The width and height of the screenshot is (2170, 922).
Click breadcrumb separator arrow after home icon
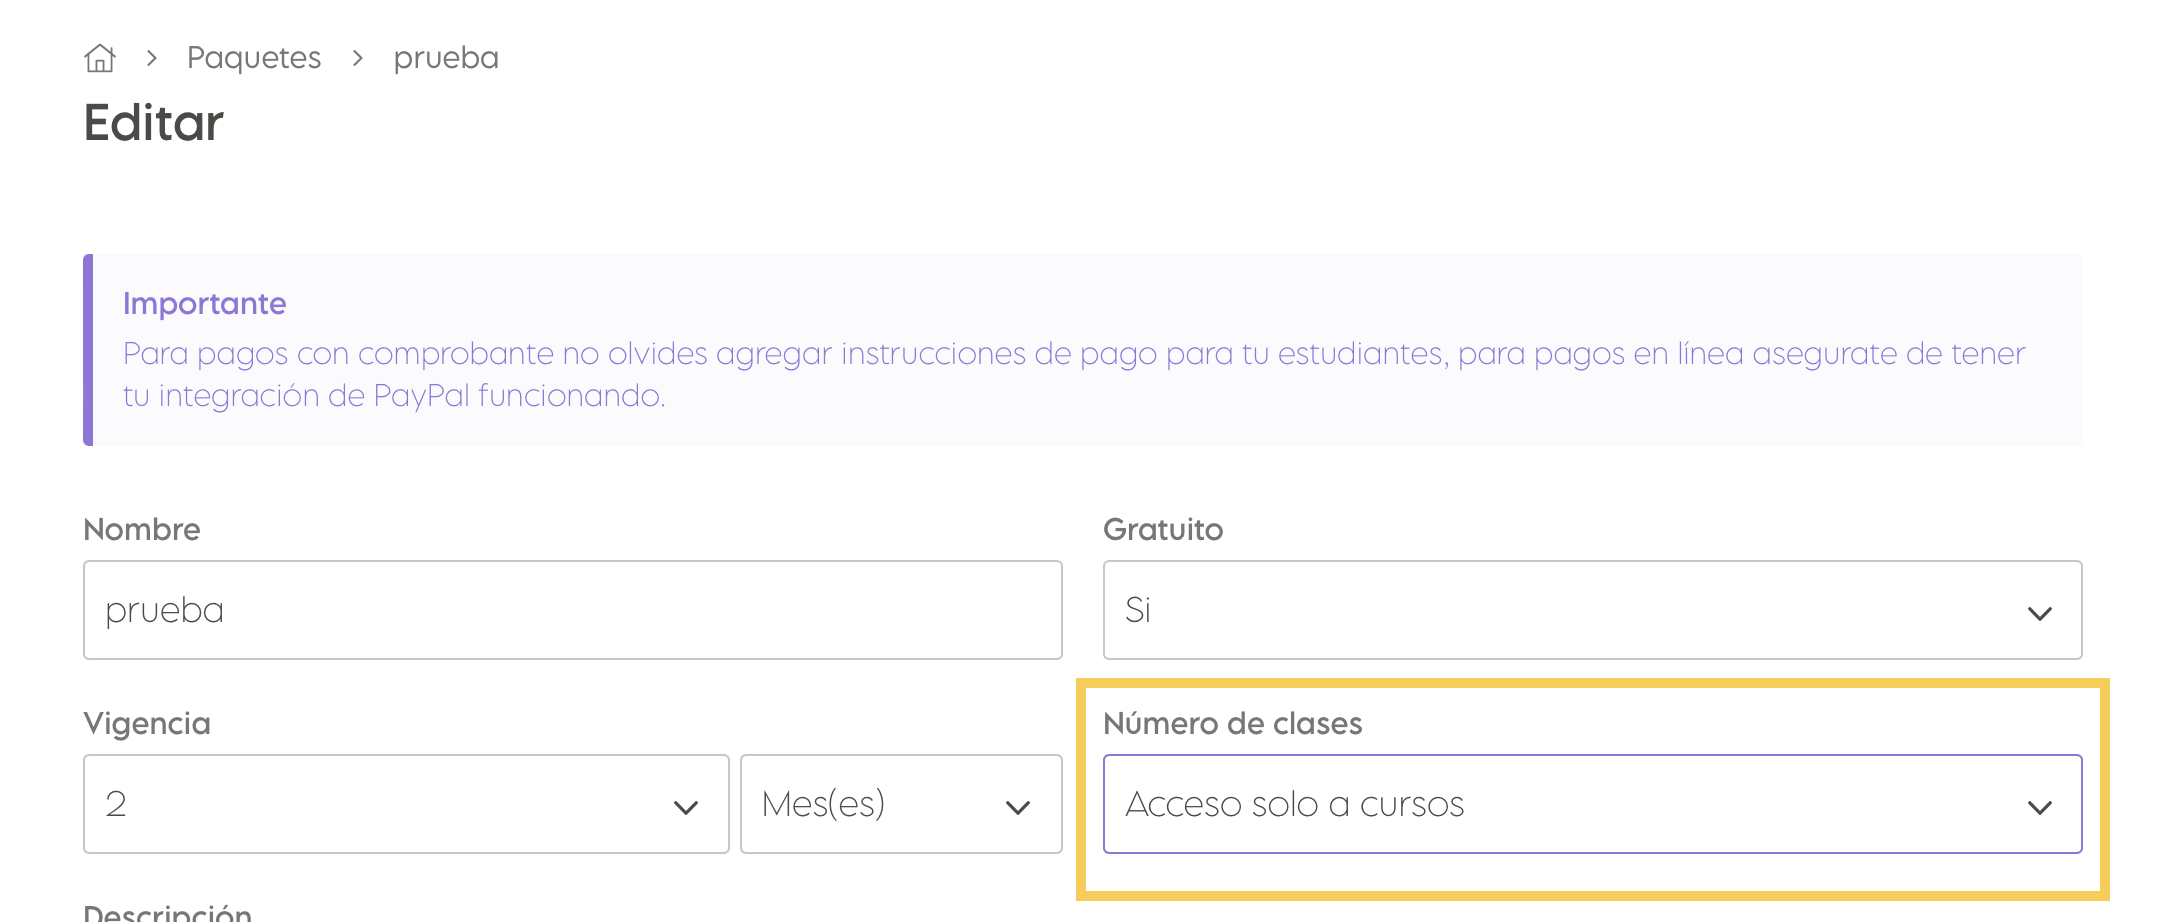pyautogui.click(x=152, y=58)
